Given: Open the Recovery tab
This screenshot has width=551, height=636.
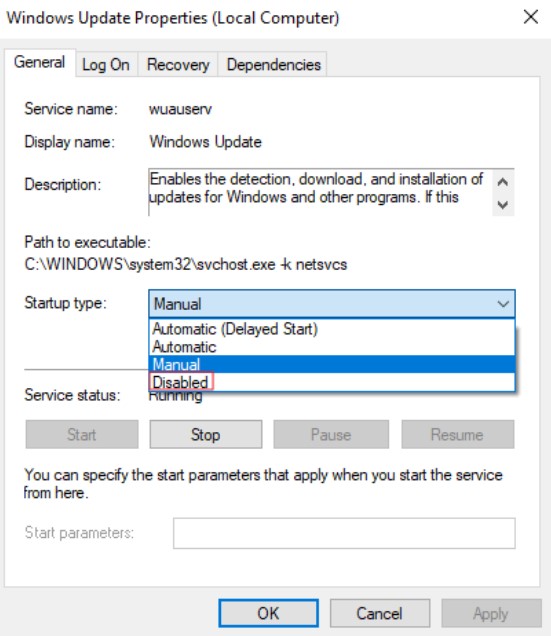Looking at the screenshot, I should coord(178,64).
